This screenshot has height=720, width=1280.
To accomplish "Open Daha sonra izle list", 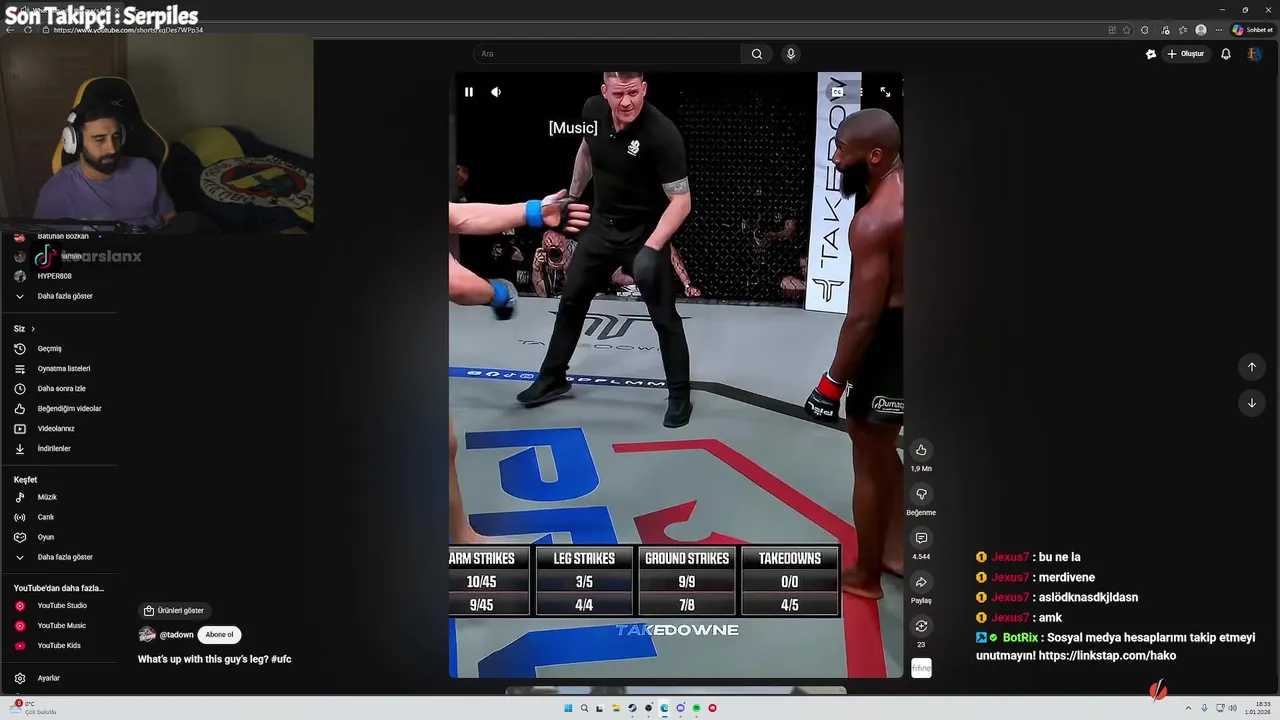I will tap(61, 389).
